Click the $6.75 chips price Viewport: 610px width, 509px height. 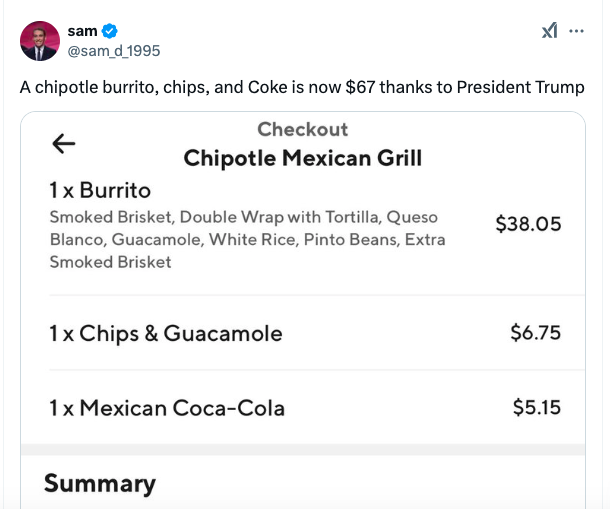click(536, 333)
